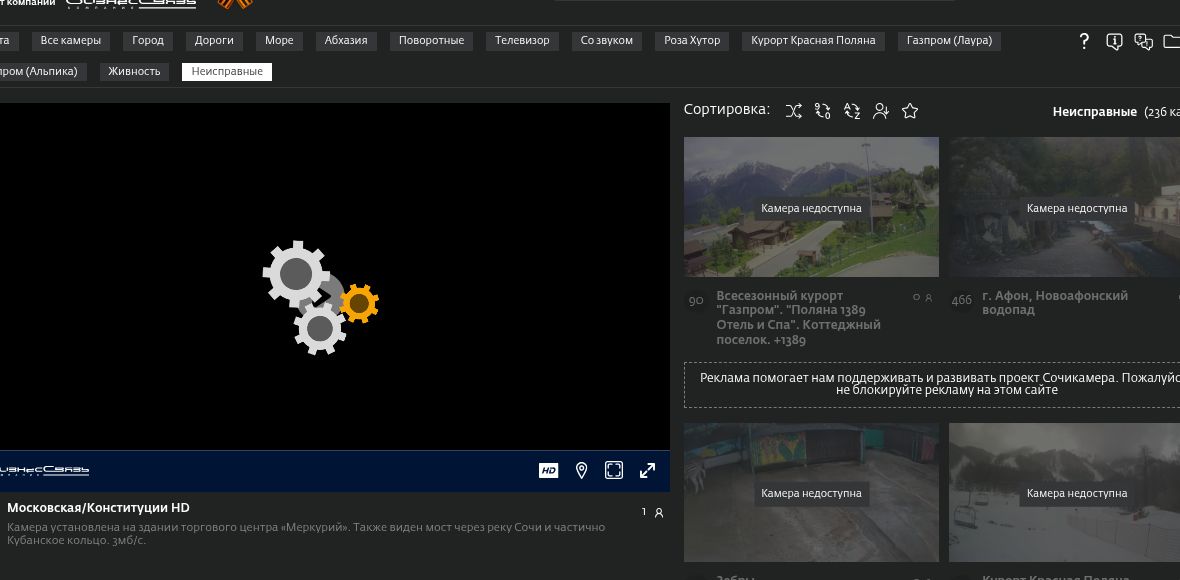
Task: Click camera number 90 badge
Action: click(x=696, y=301)
